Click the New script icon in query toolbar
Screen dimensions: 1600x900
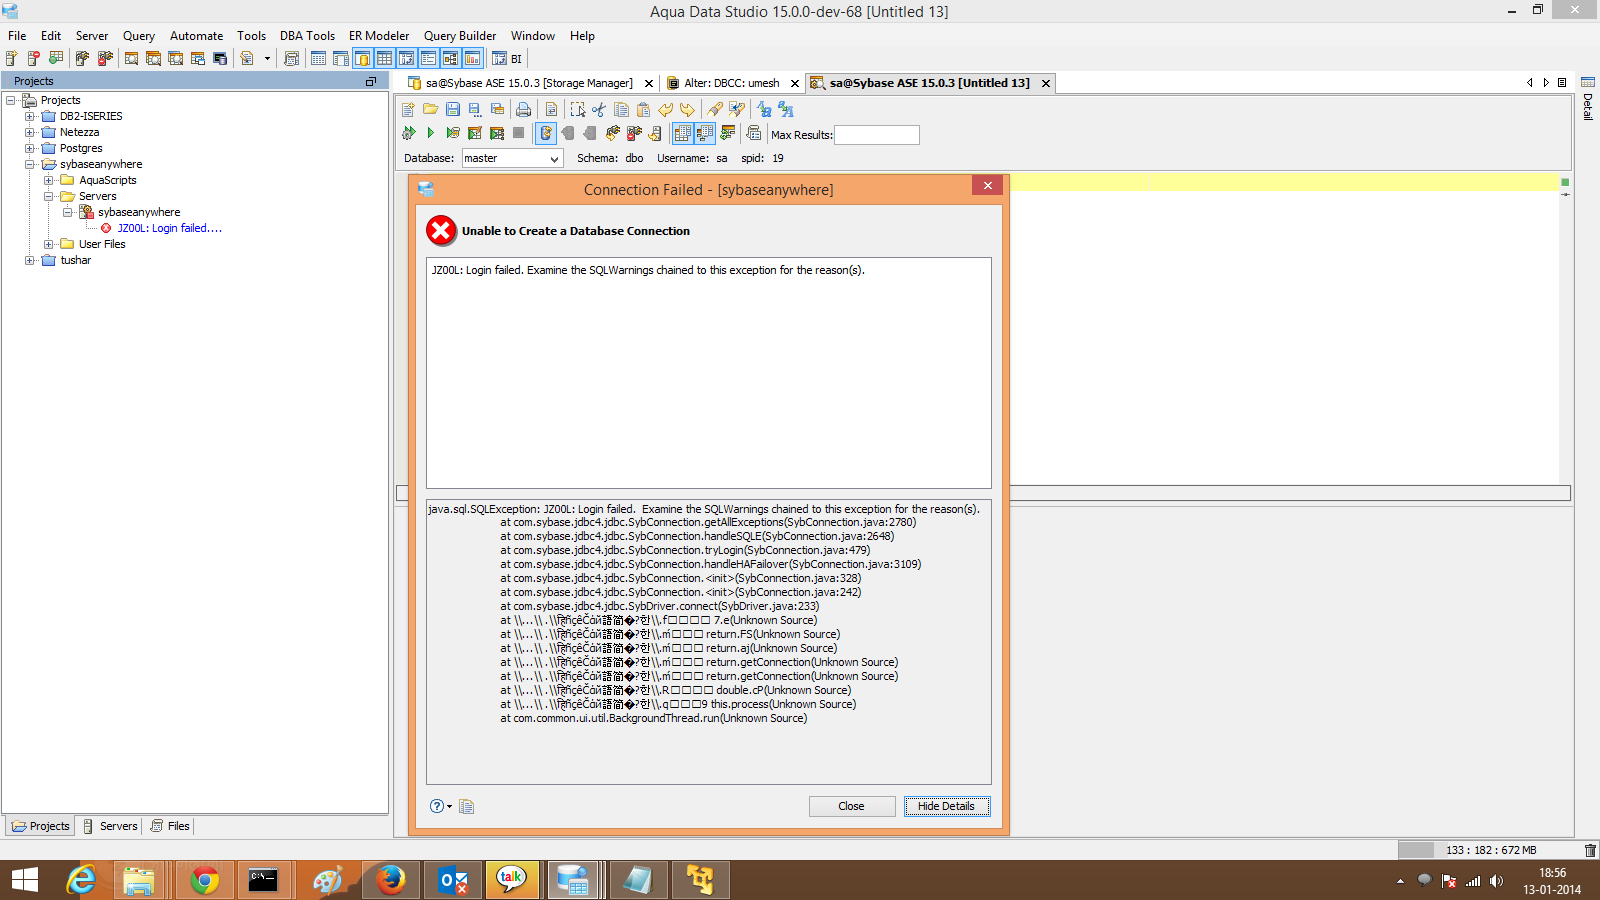point(409,110)
